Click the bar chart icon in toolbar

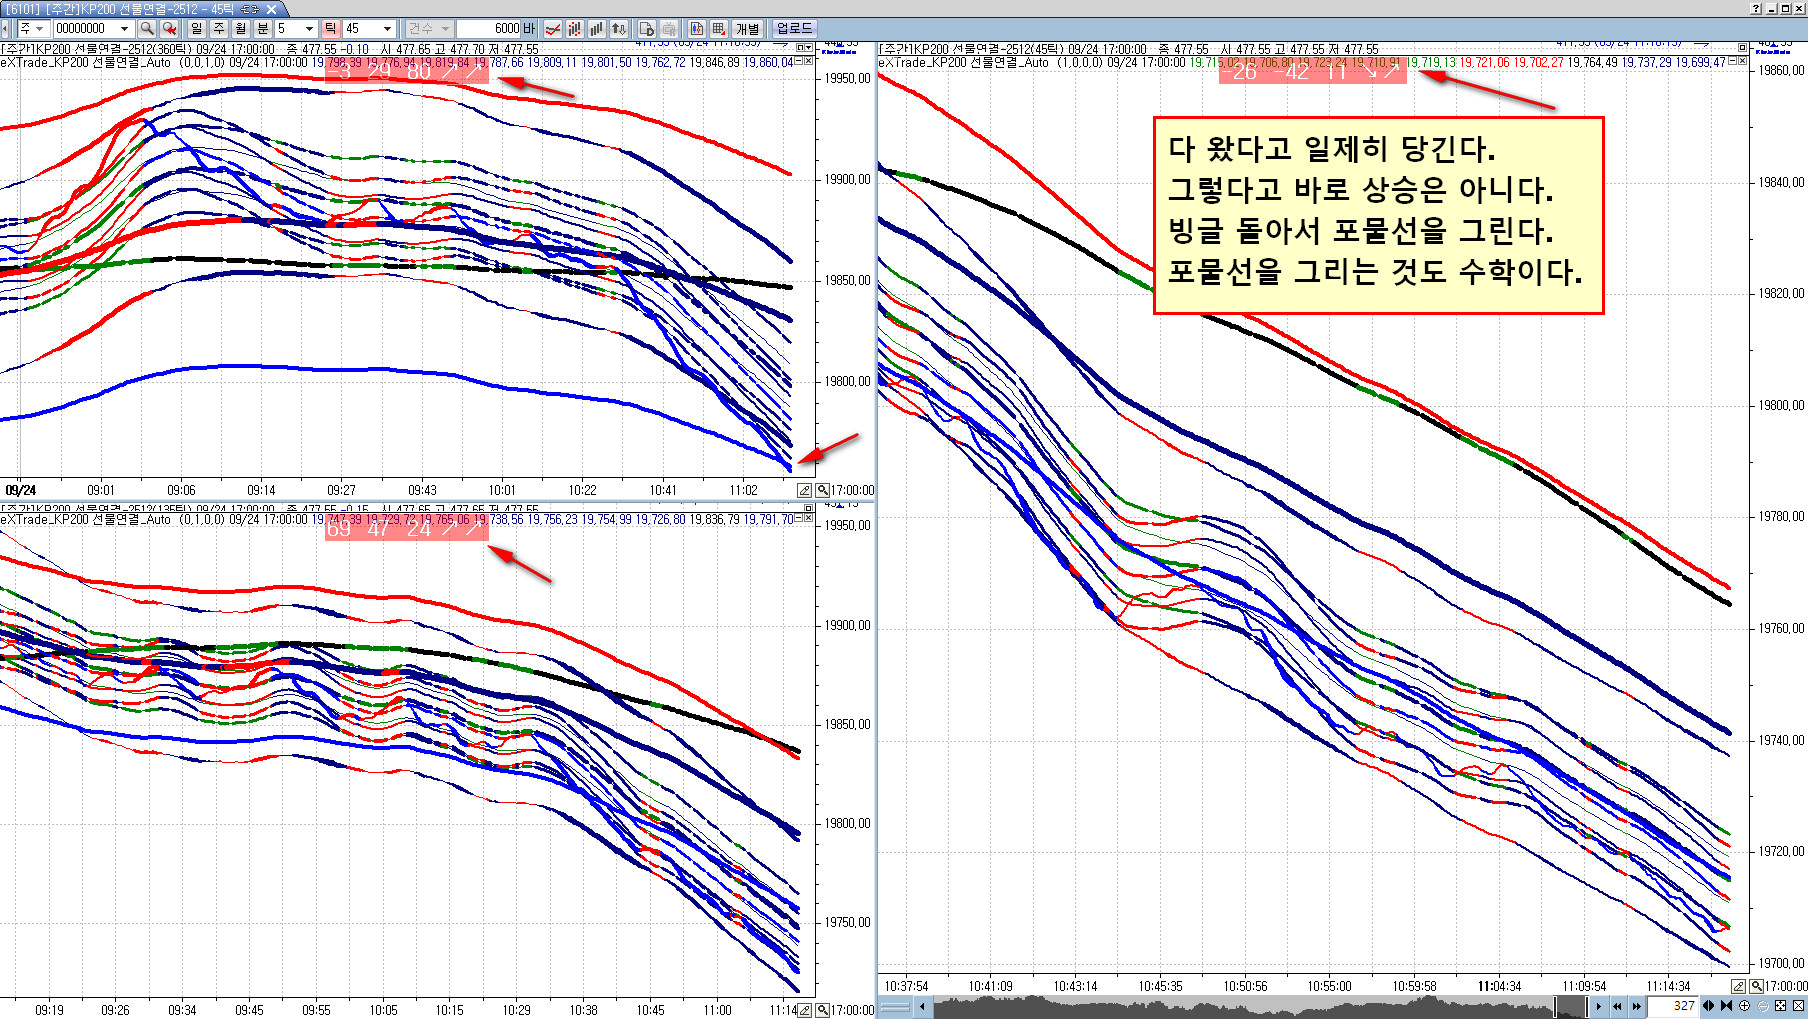click(596, 29)
